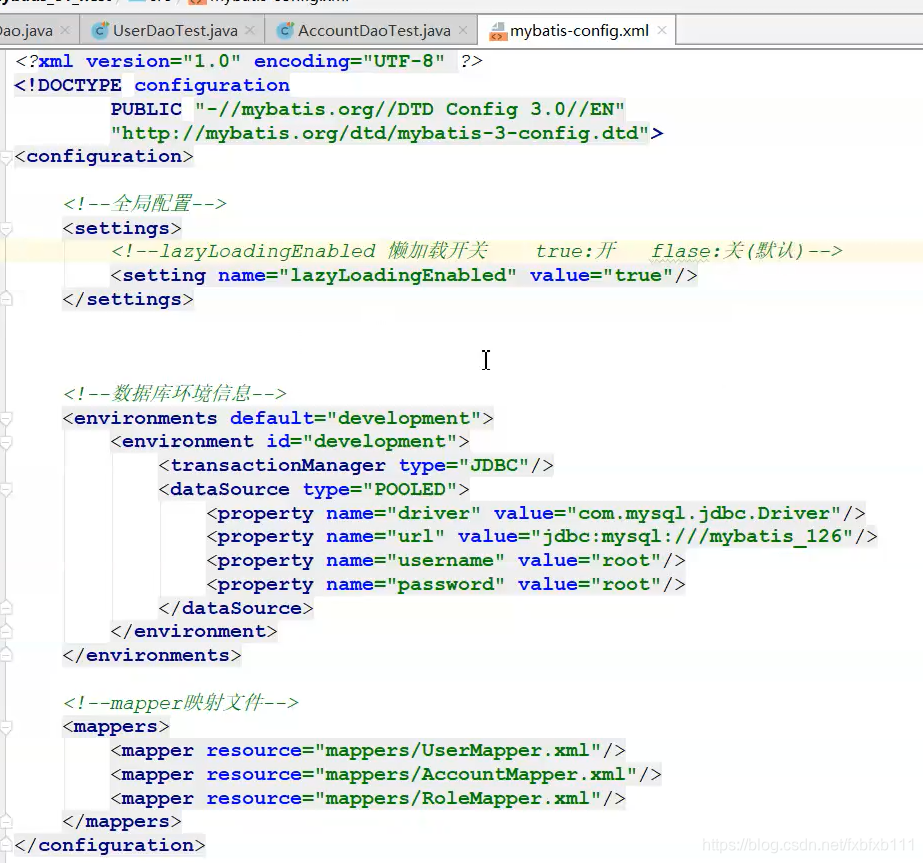
Task: Click default="development" in the environments tag
Action: [356, 419]
